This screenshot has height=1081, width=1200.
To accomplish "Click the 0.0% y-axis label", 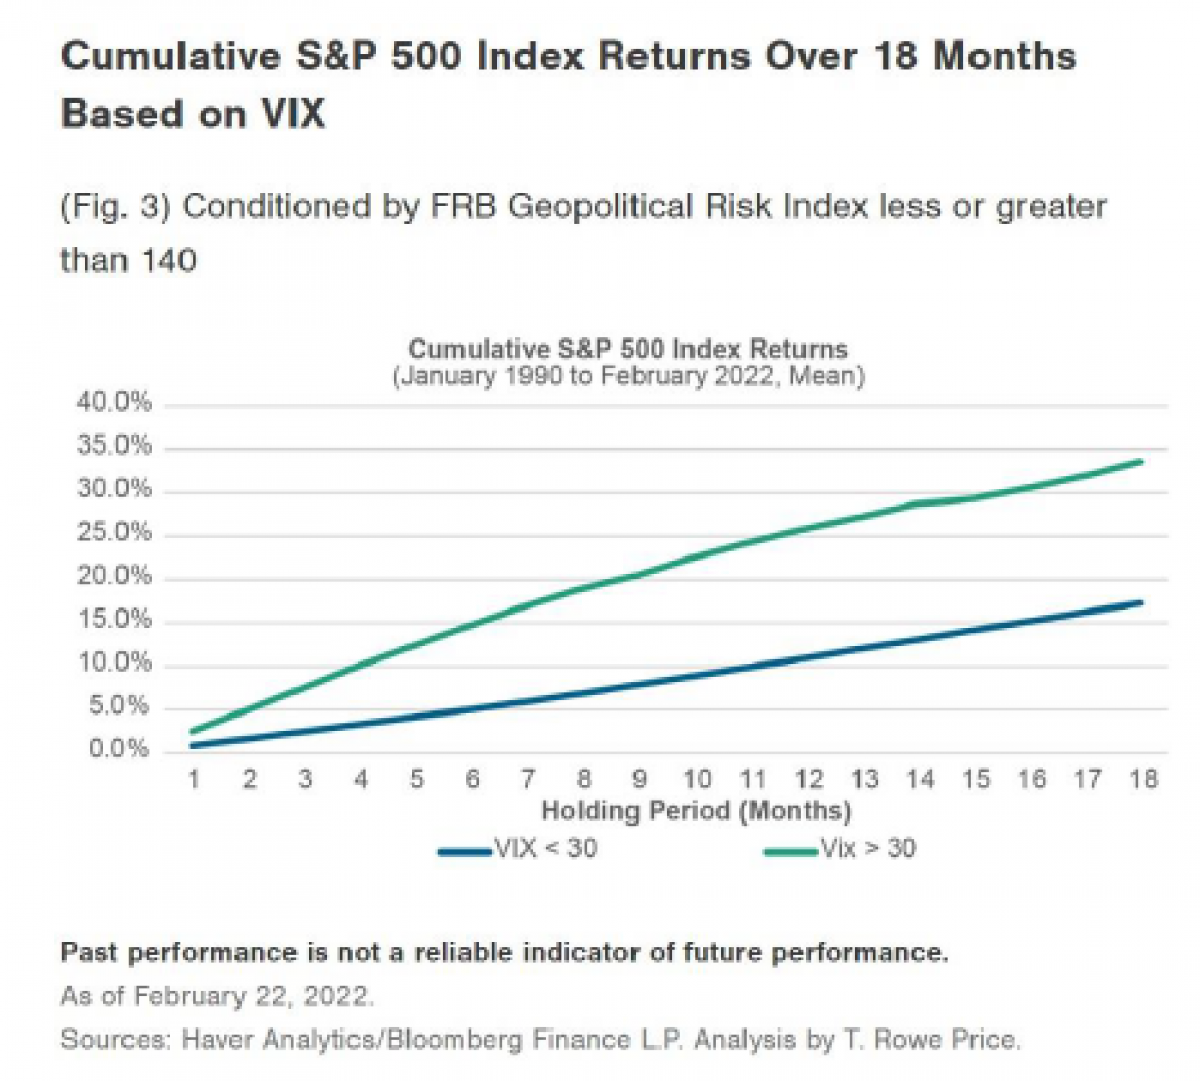I will 119,749.
